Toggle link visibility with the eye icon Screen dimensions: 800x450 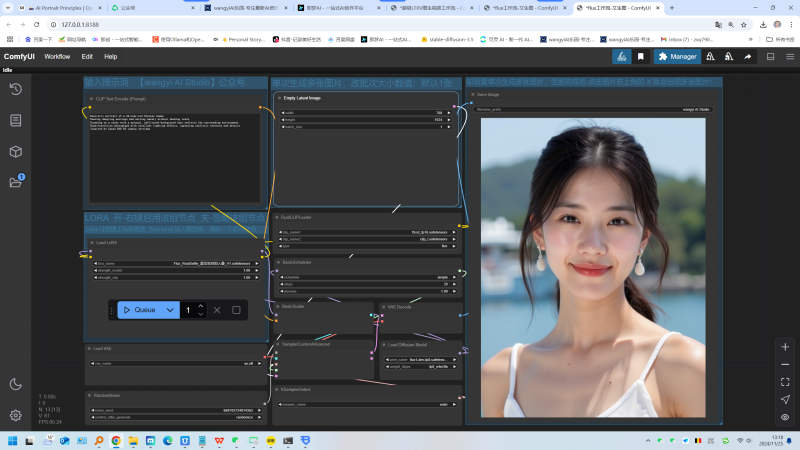pyautogui.click(x=785, y=416)
